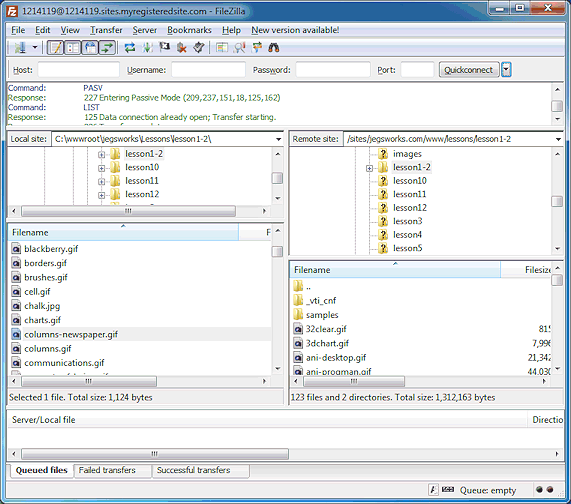Open the Help menu

[x=231, y=30]
